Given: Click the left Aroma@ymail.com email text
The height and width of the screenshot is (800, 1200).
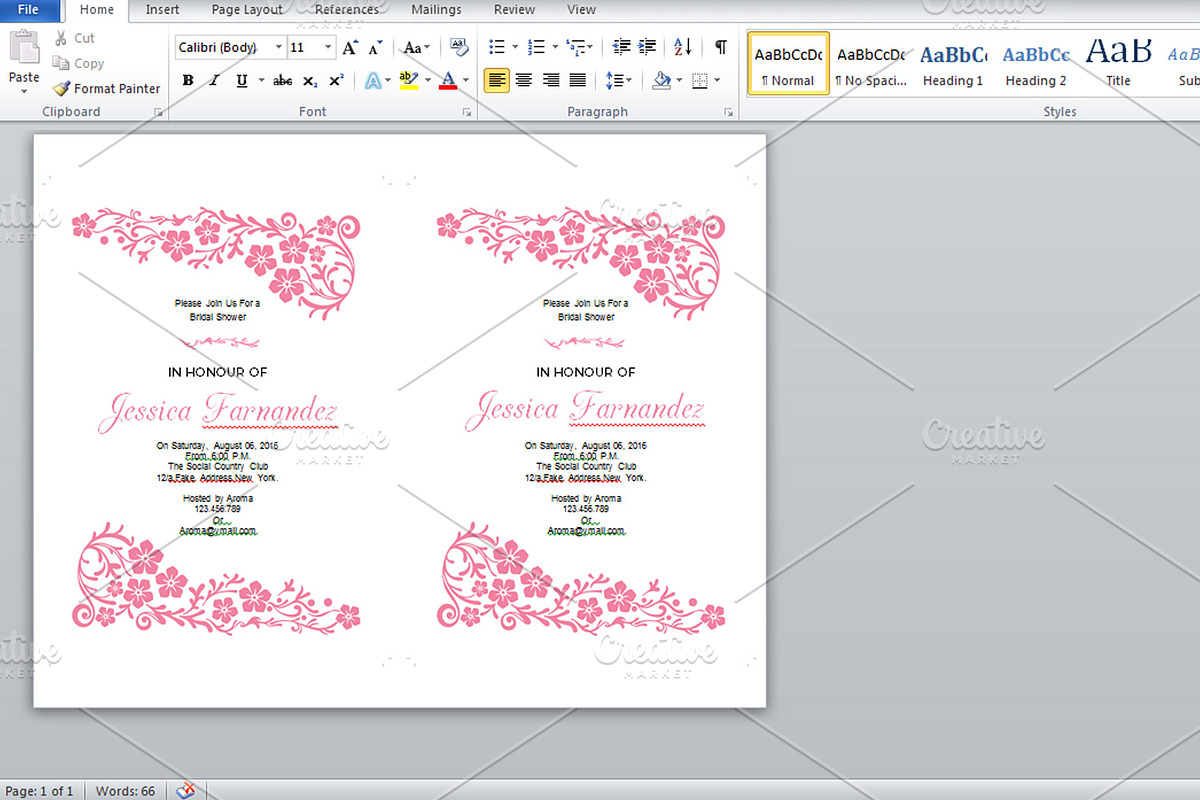Looking at the screenshot, I should (x=217, y=531).
